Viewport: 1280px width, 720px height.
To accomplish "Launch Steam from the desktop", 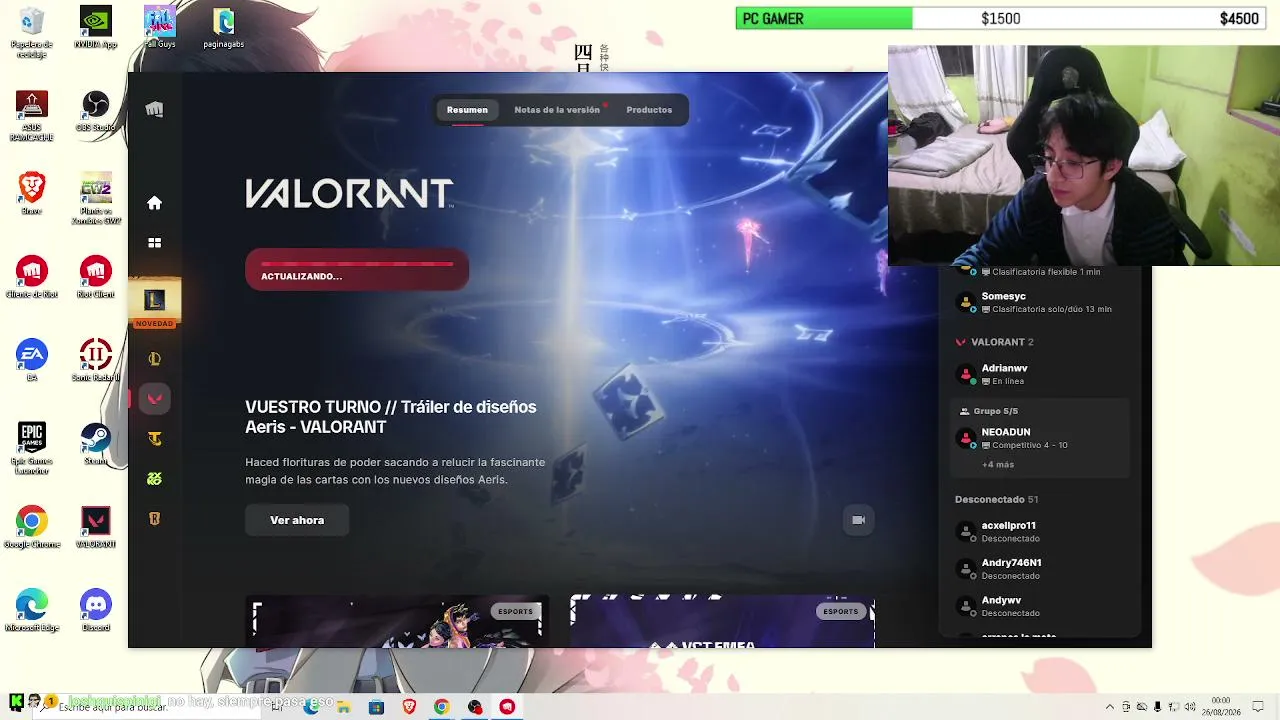I will coord(96,443).
